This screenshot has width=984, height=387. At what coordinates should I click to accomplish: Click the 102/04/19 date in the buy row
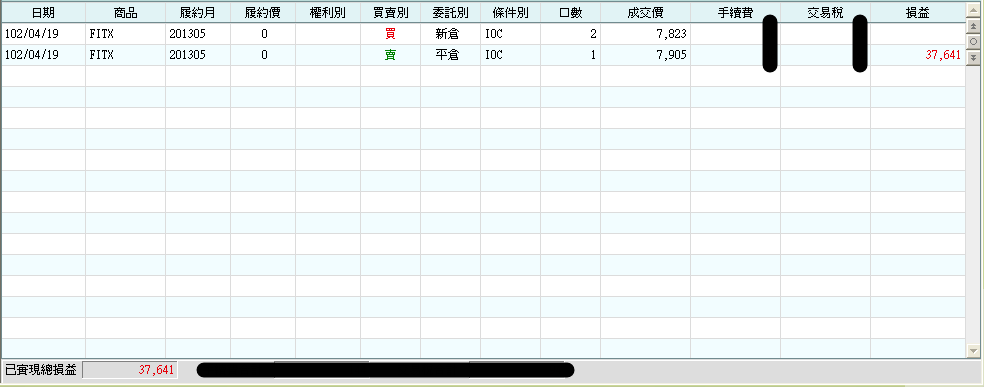click(x=43, y=34)
